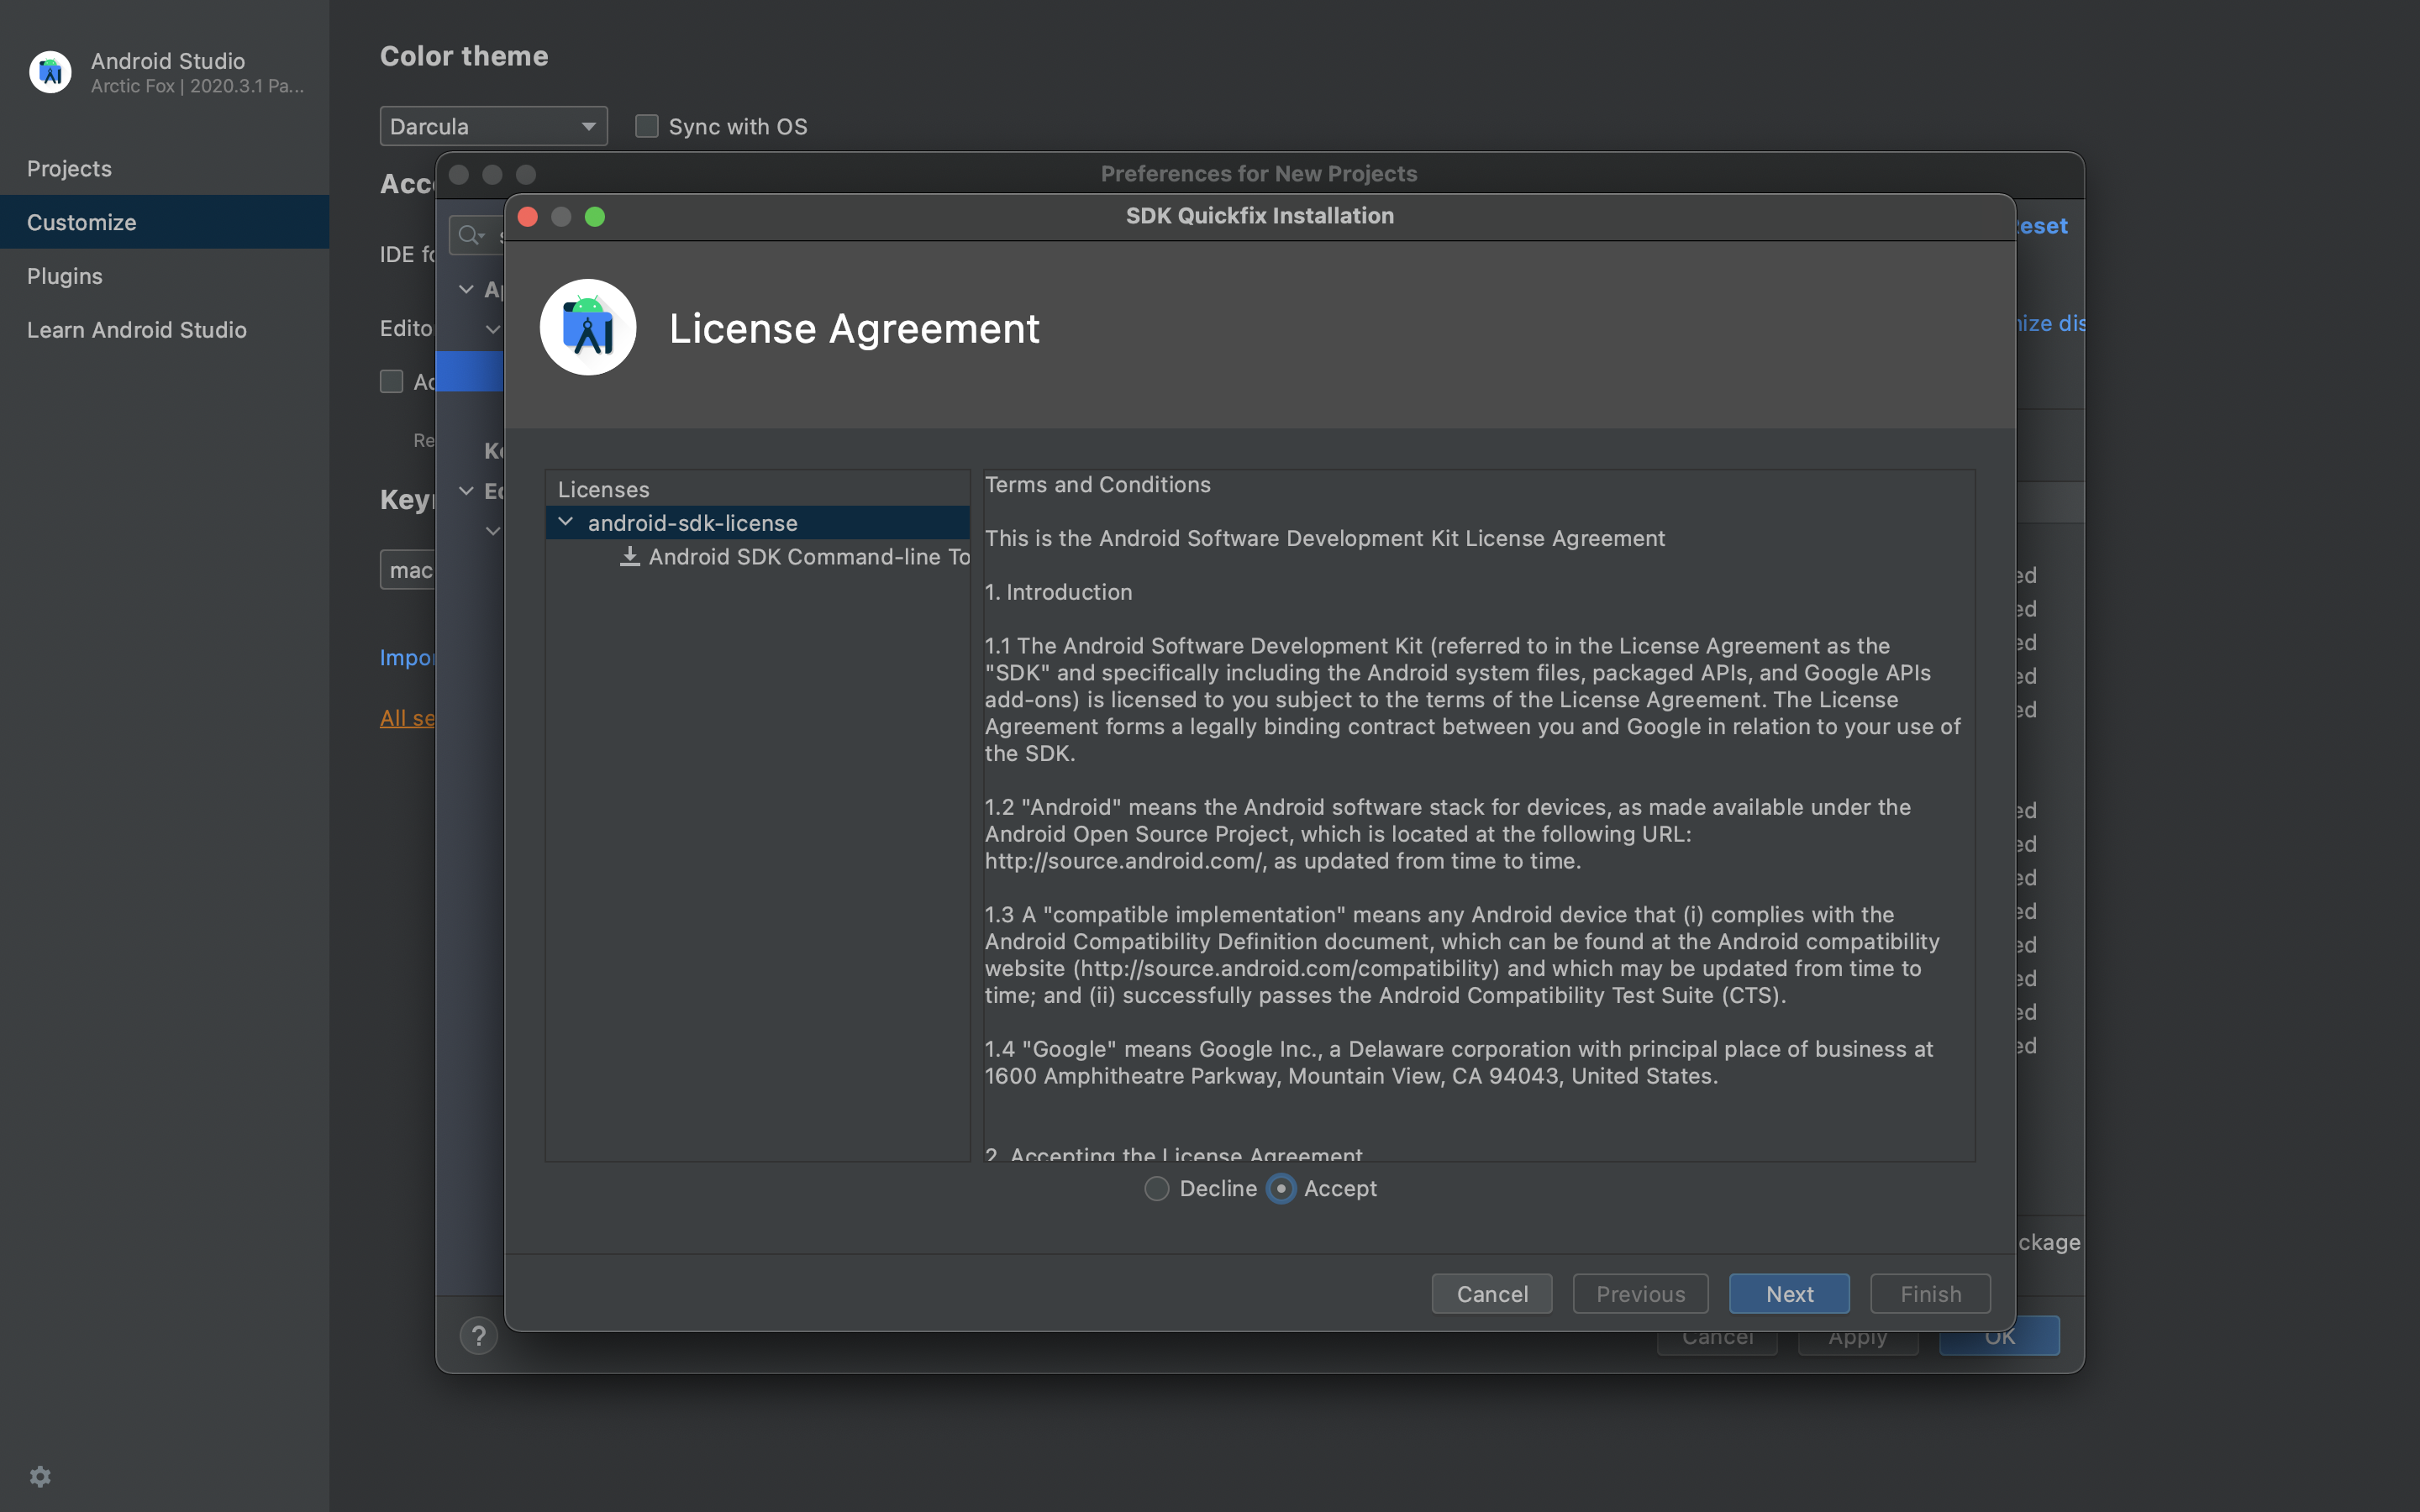This screenshot has width=2420, height=1512.
Task: Go to Plugins in the sidebar
Action: tap(164, 276)
